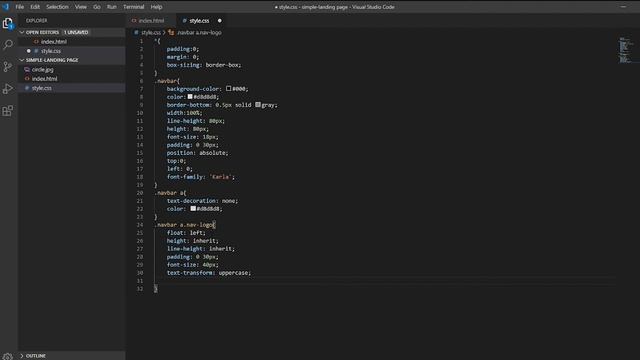The height and width of the screenshot is (360, 640).
Task: Open Manage gear icon at bottom left
Action: click(x=7, y=356)
